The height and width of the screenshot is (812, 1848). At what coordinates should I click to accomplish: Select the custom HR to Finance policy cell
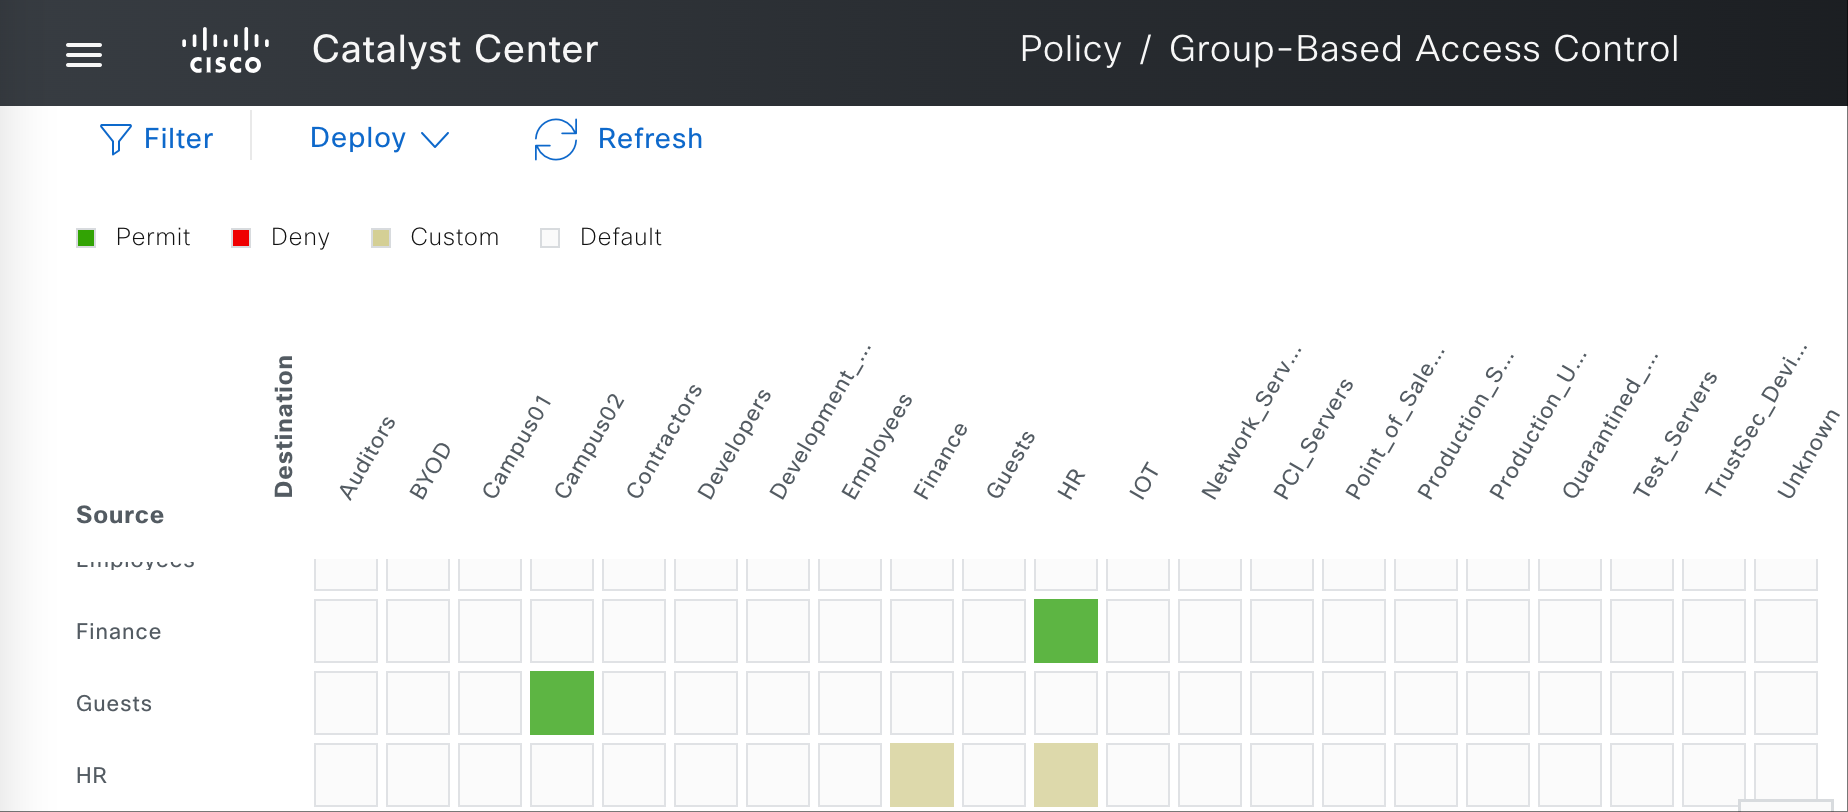pyautogui.click(x=922, y=775)
